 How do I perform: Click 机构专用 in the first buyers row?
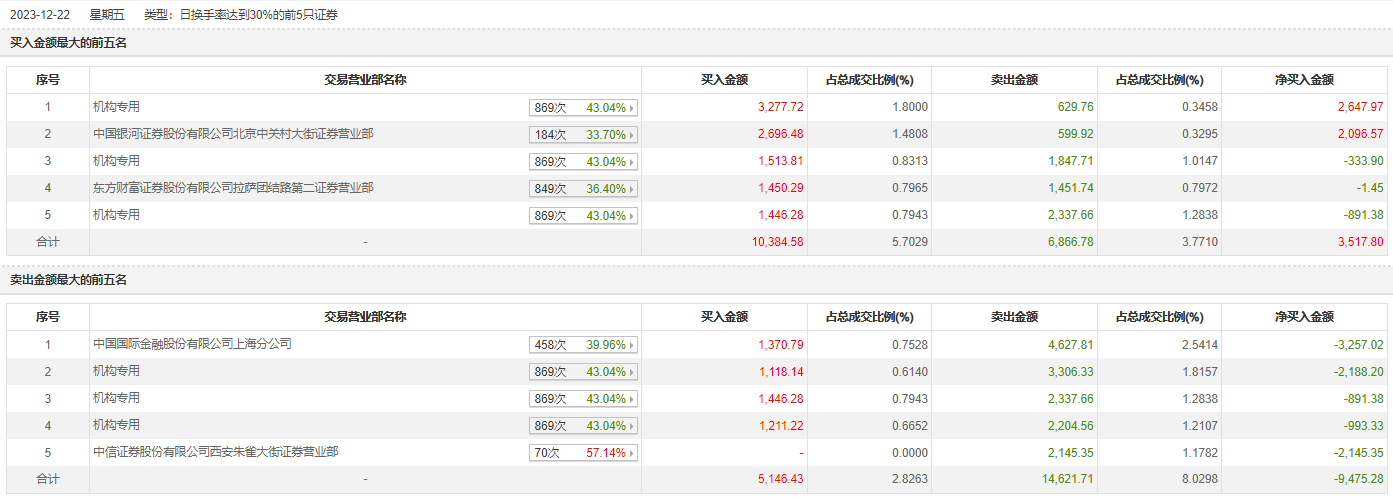(x=116, y=107)
